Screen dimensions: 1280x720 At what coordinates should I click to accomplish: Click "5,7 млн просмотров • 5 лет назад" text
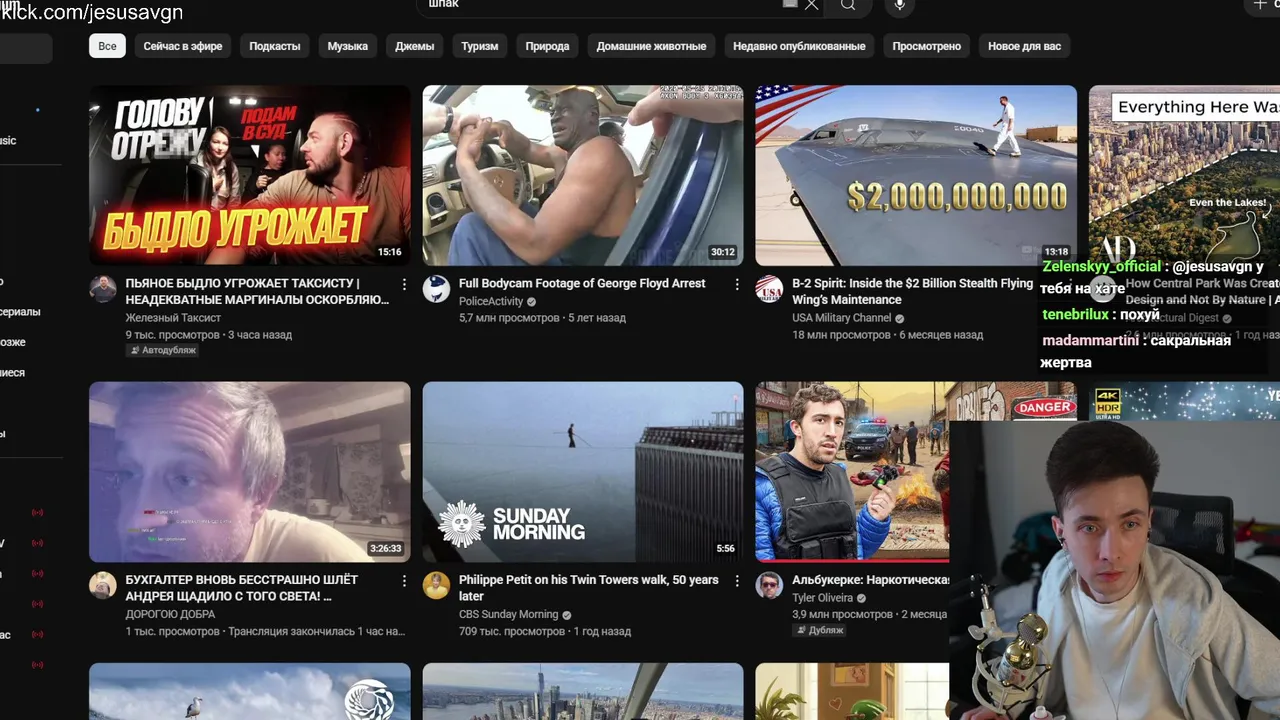point(542,318)
